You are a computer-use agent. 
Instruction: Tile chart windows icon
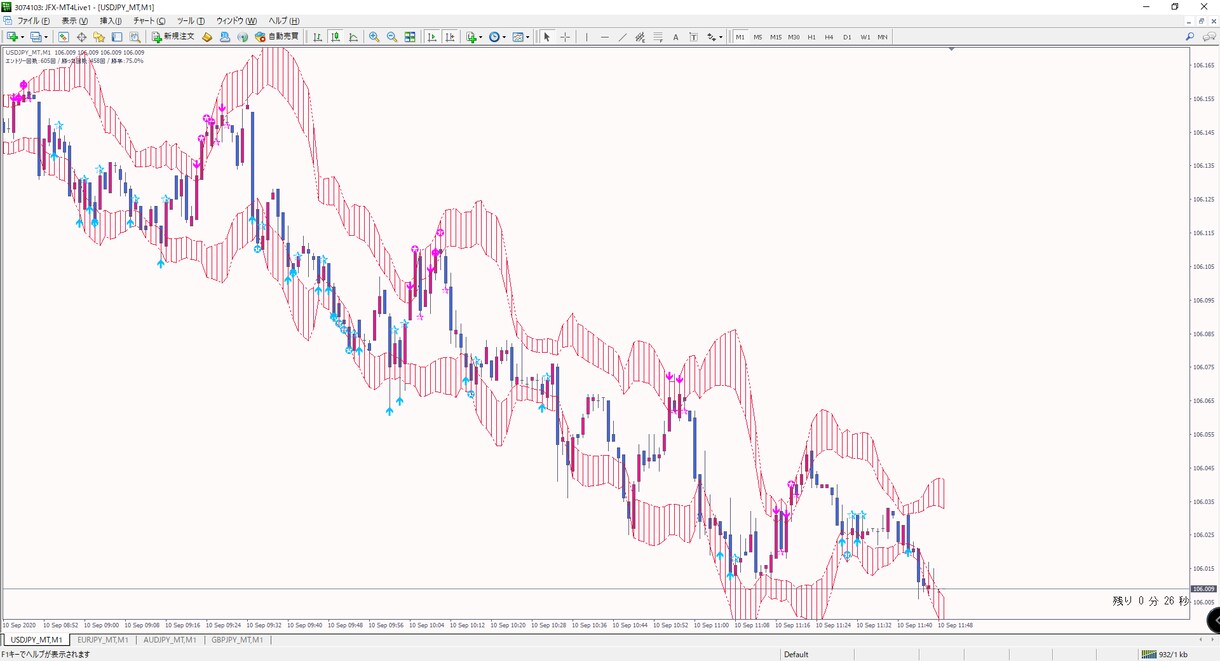click(410, 37)
